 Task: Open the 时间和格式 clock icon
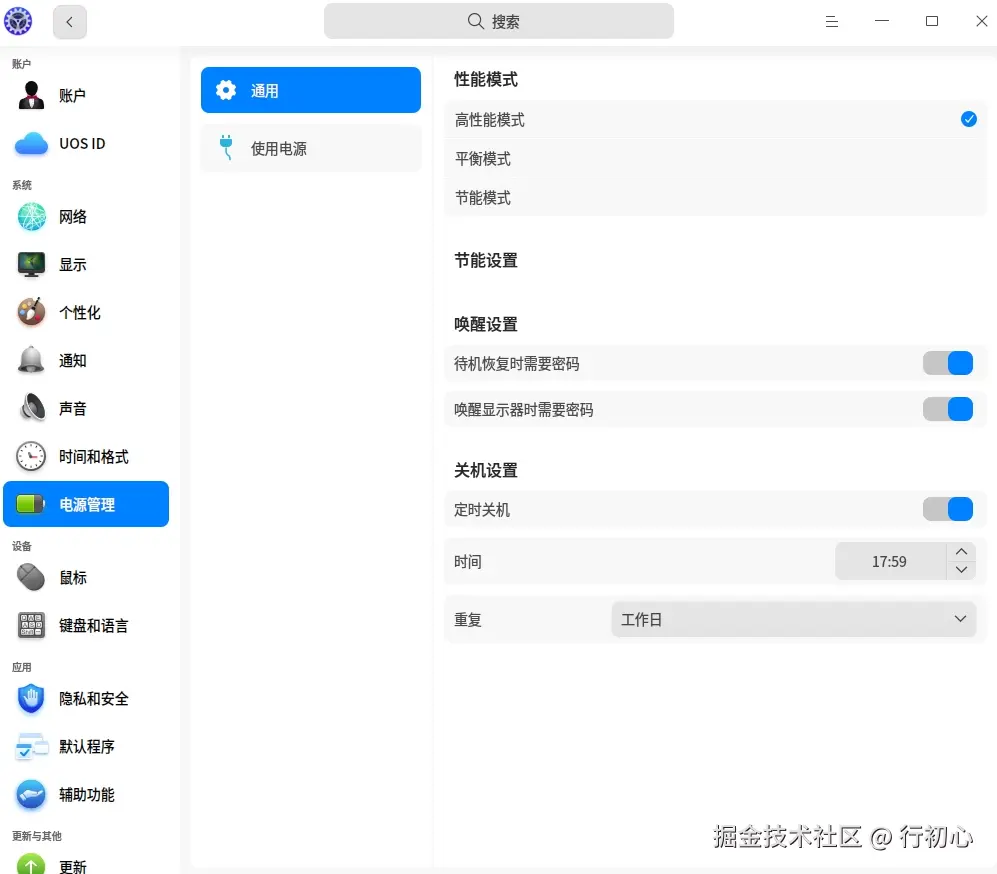[31, 456]
